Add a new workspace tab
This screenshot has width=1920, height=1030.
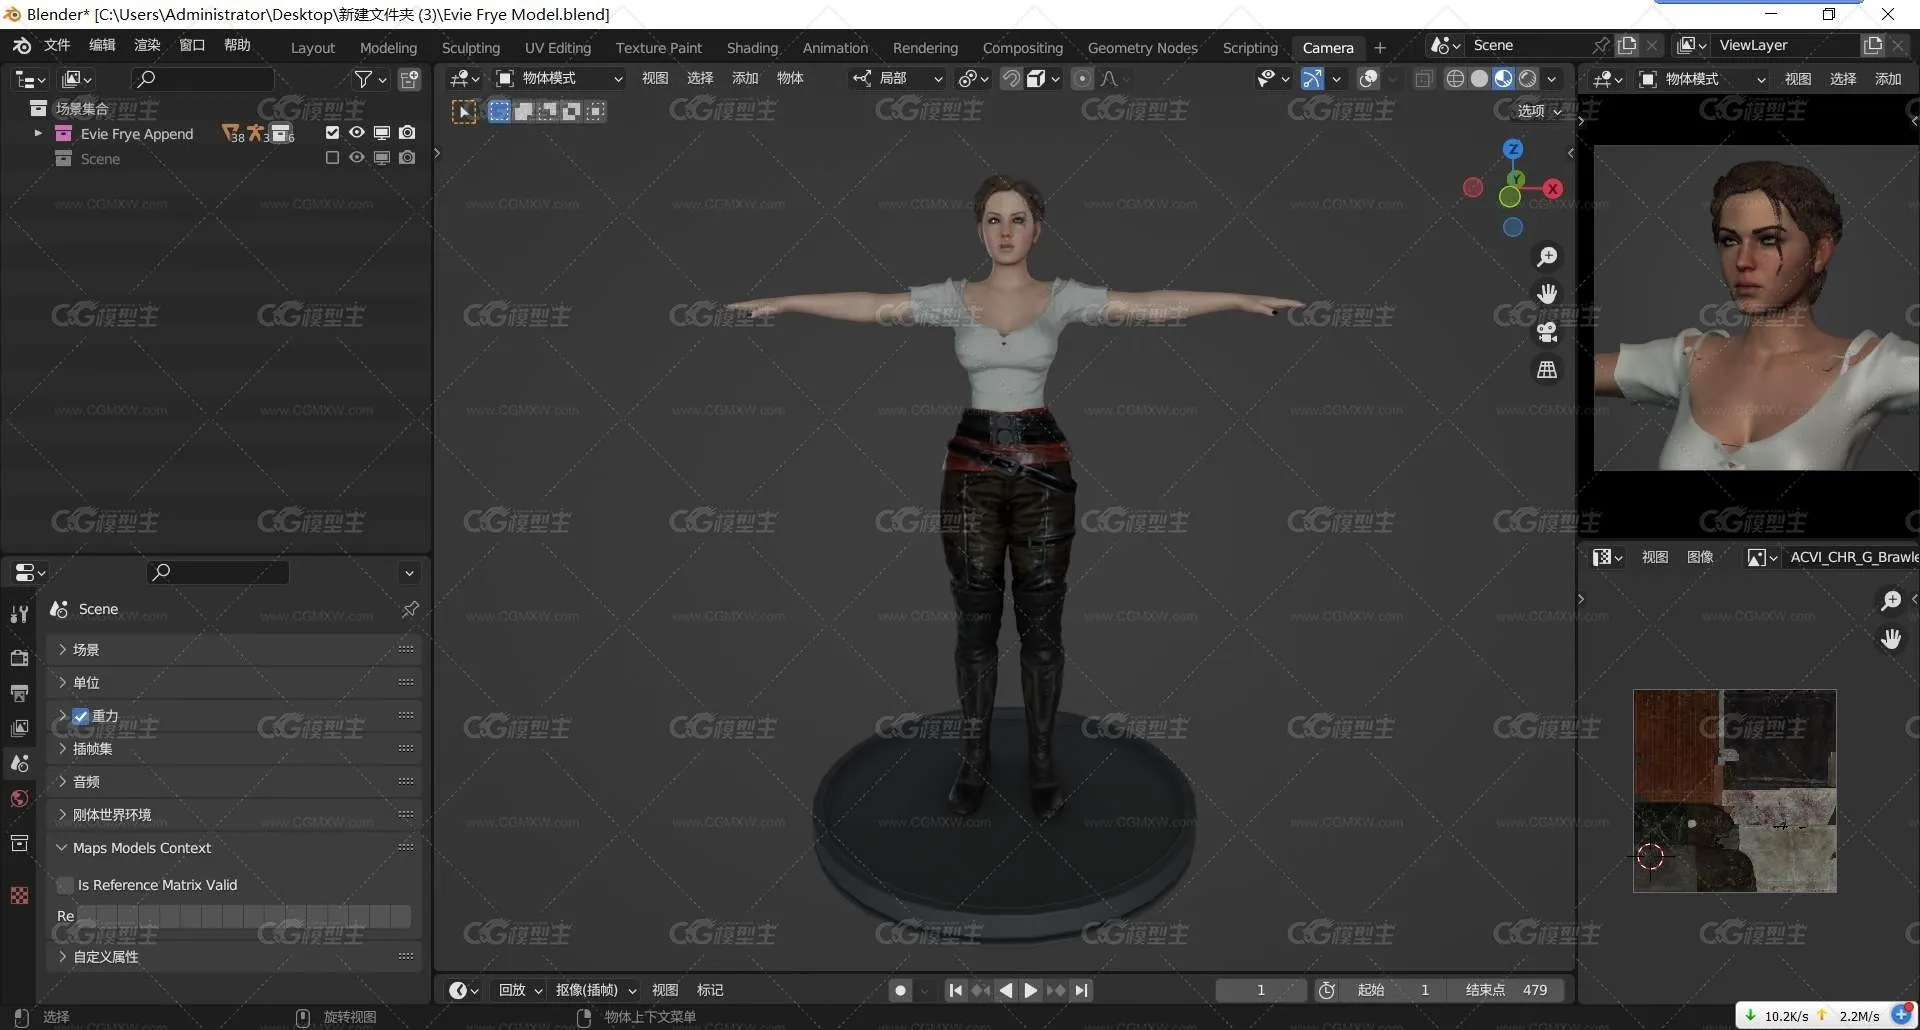(x=1380, y=47)
